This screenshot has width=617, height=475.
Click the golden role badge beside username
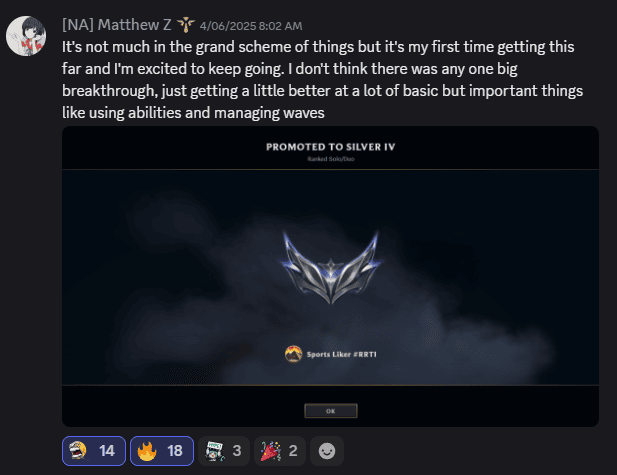(x=185, y=25)
